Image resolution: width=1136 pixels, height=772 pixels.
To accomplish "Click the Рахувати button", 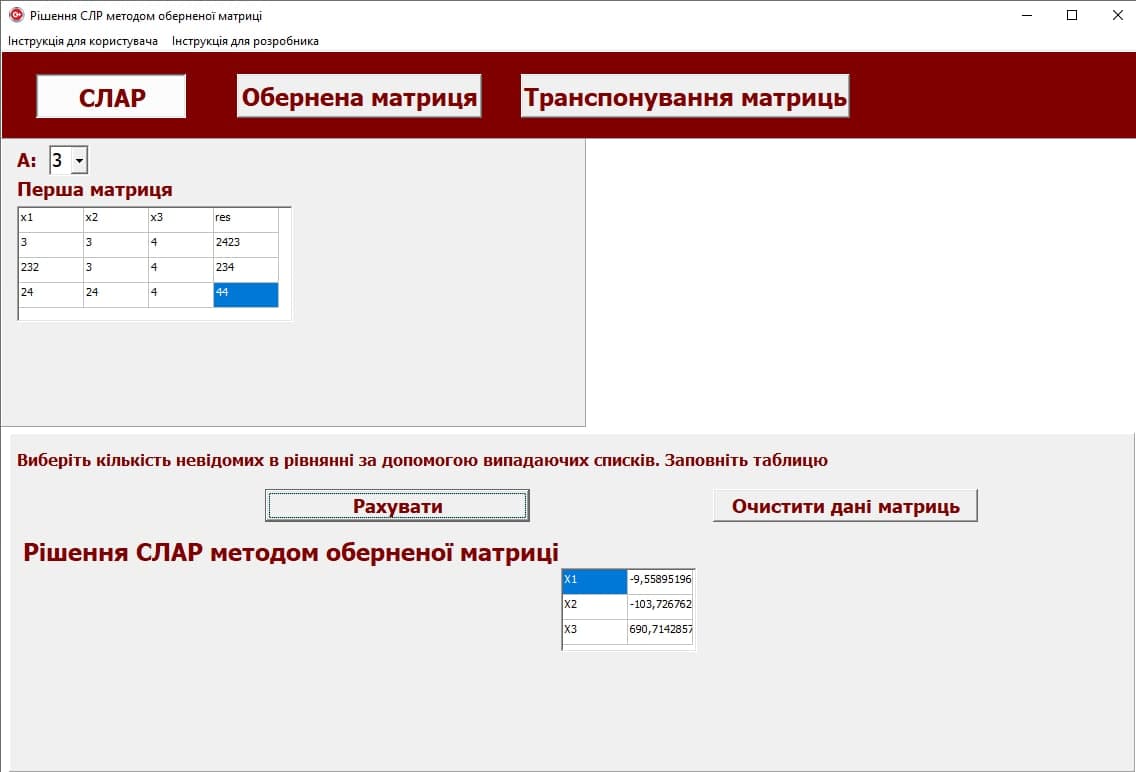I will tap(397, 505).
